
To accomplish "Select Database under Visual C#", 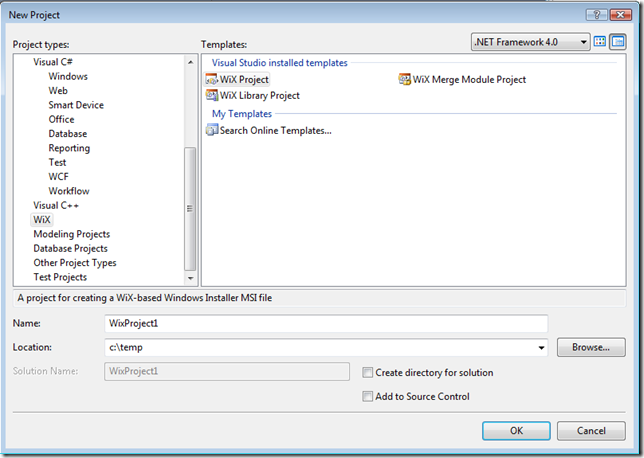I will point(68,134).
